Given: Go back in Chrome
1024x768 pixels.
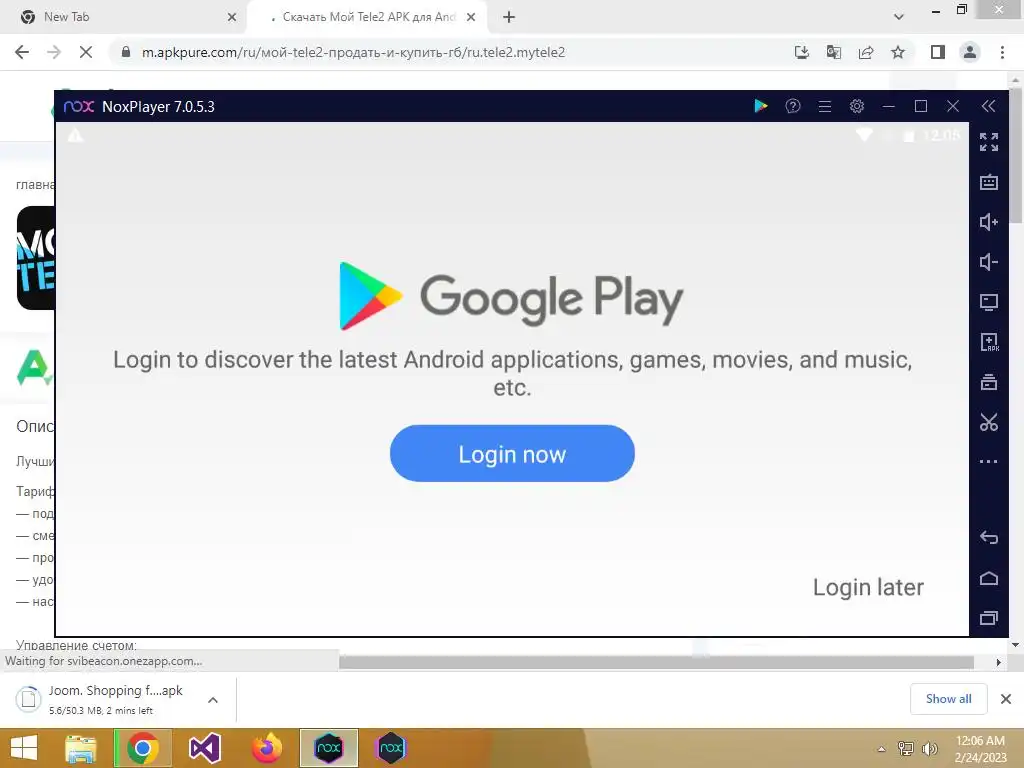Looking at the screenshot, I should click(22, 52).
